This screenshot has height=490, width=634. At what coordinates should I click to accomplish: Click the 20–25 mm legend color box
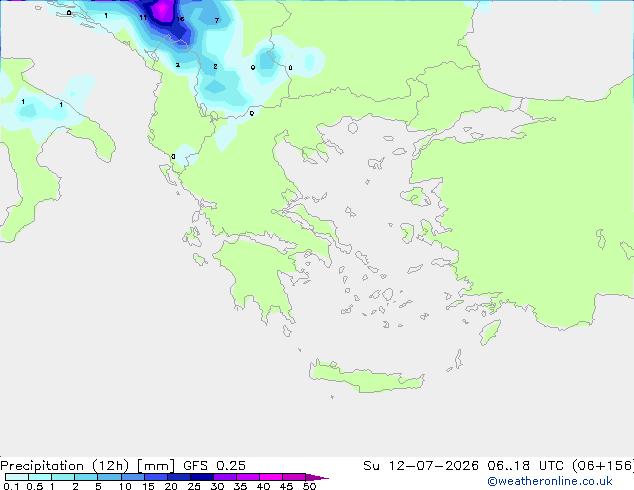coord(178,477)
